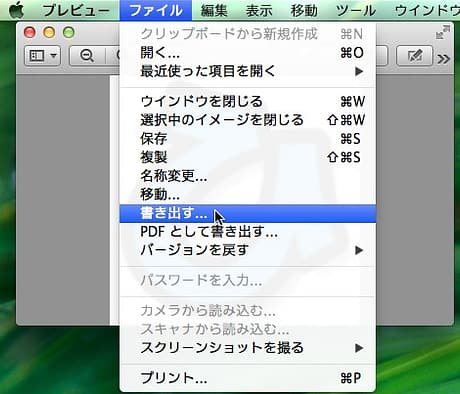Choose プリント... from the menu

point(248,378)
